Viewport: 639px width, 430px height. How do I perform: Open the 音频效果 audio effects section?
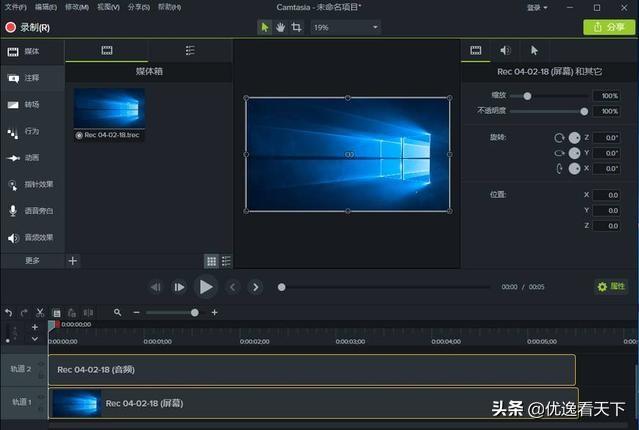pos(32,237)
